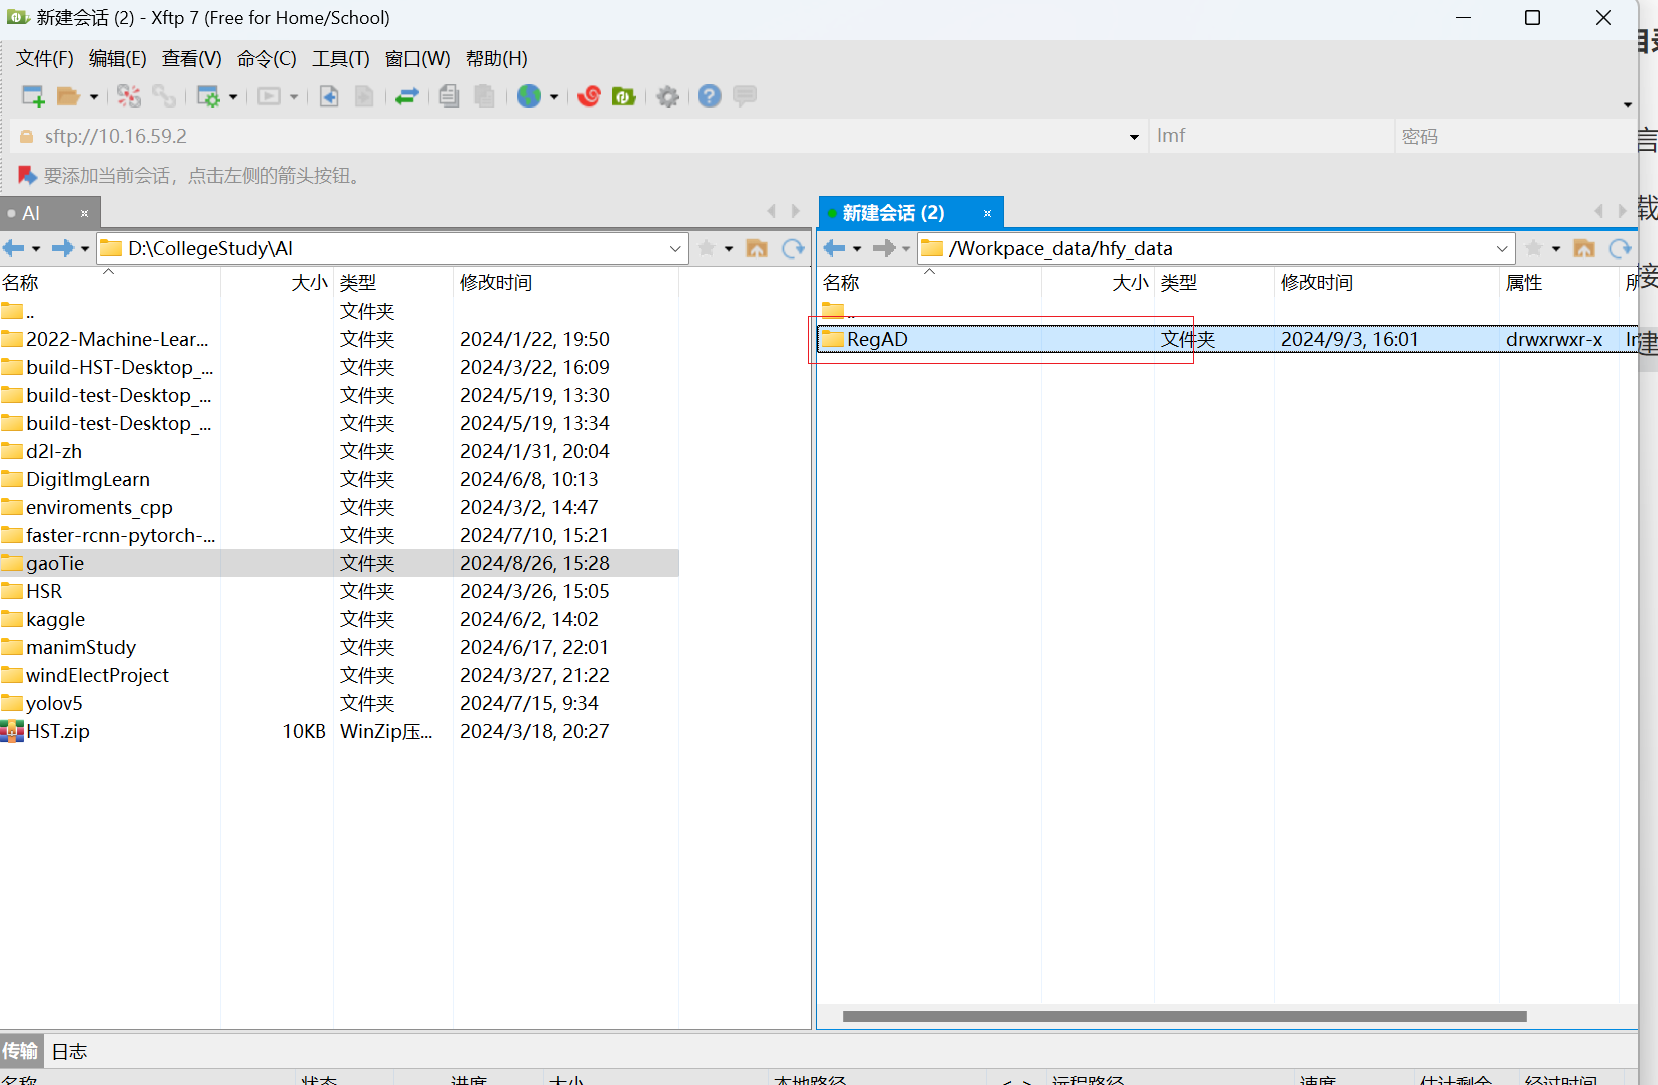Screen dimensions: 1658x1085
Task: Open the 查看(V) menu
Action: coord(192,59)
